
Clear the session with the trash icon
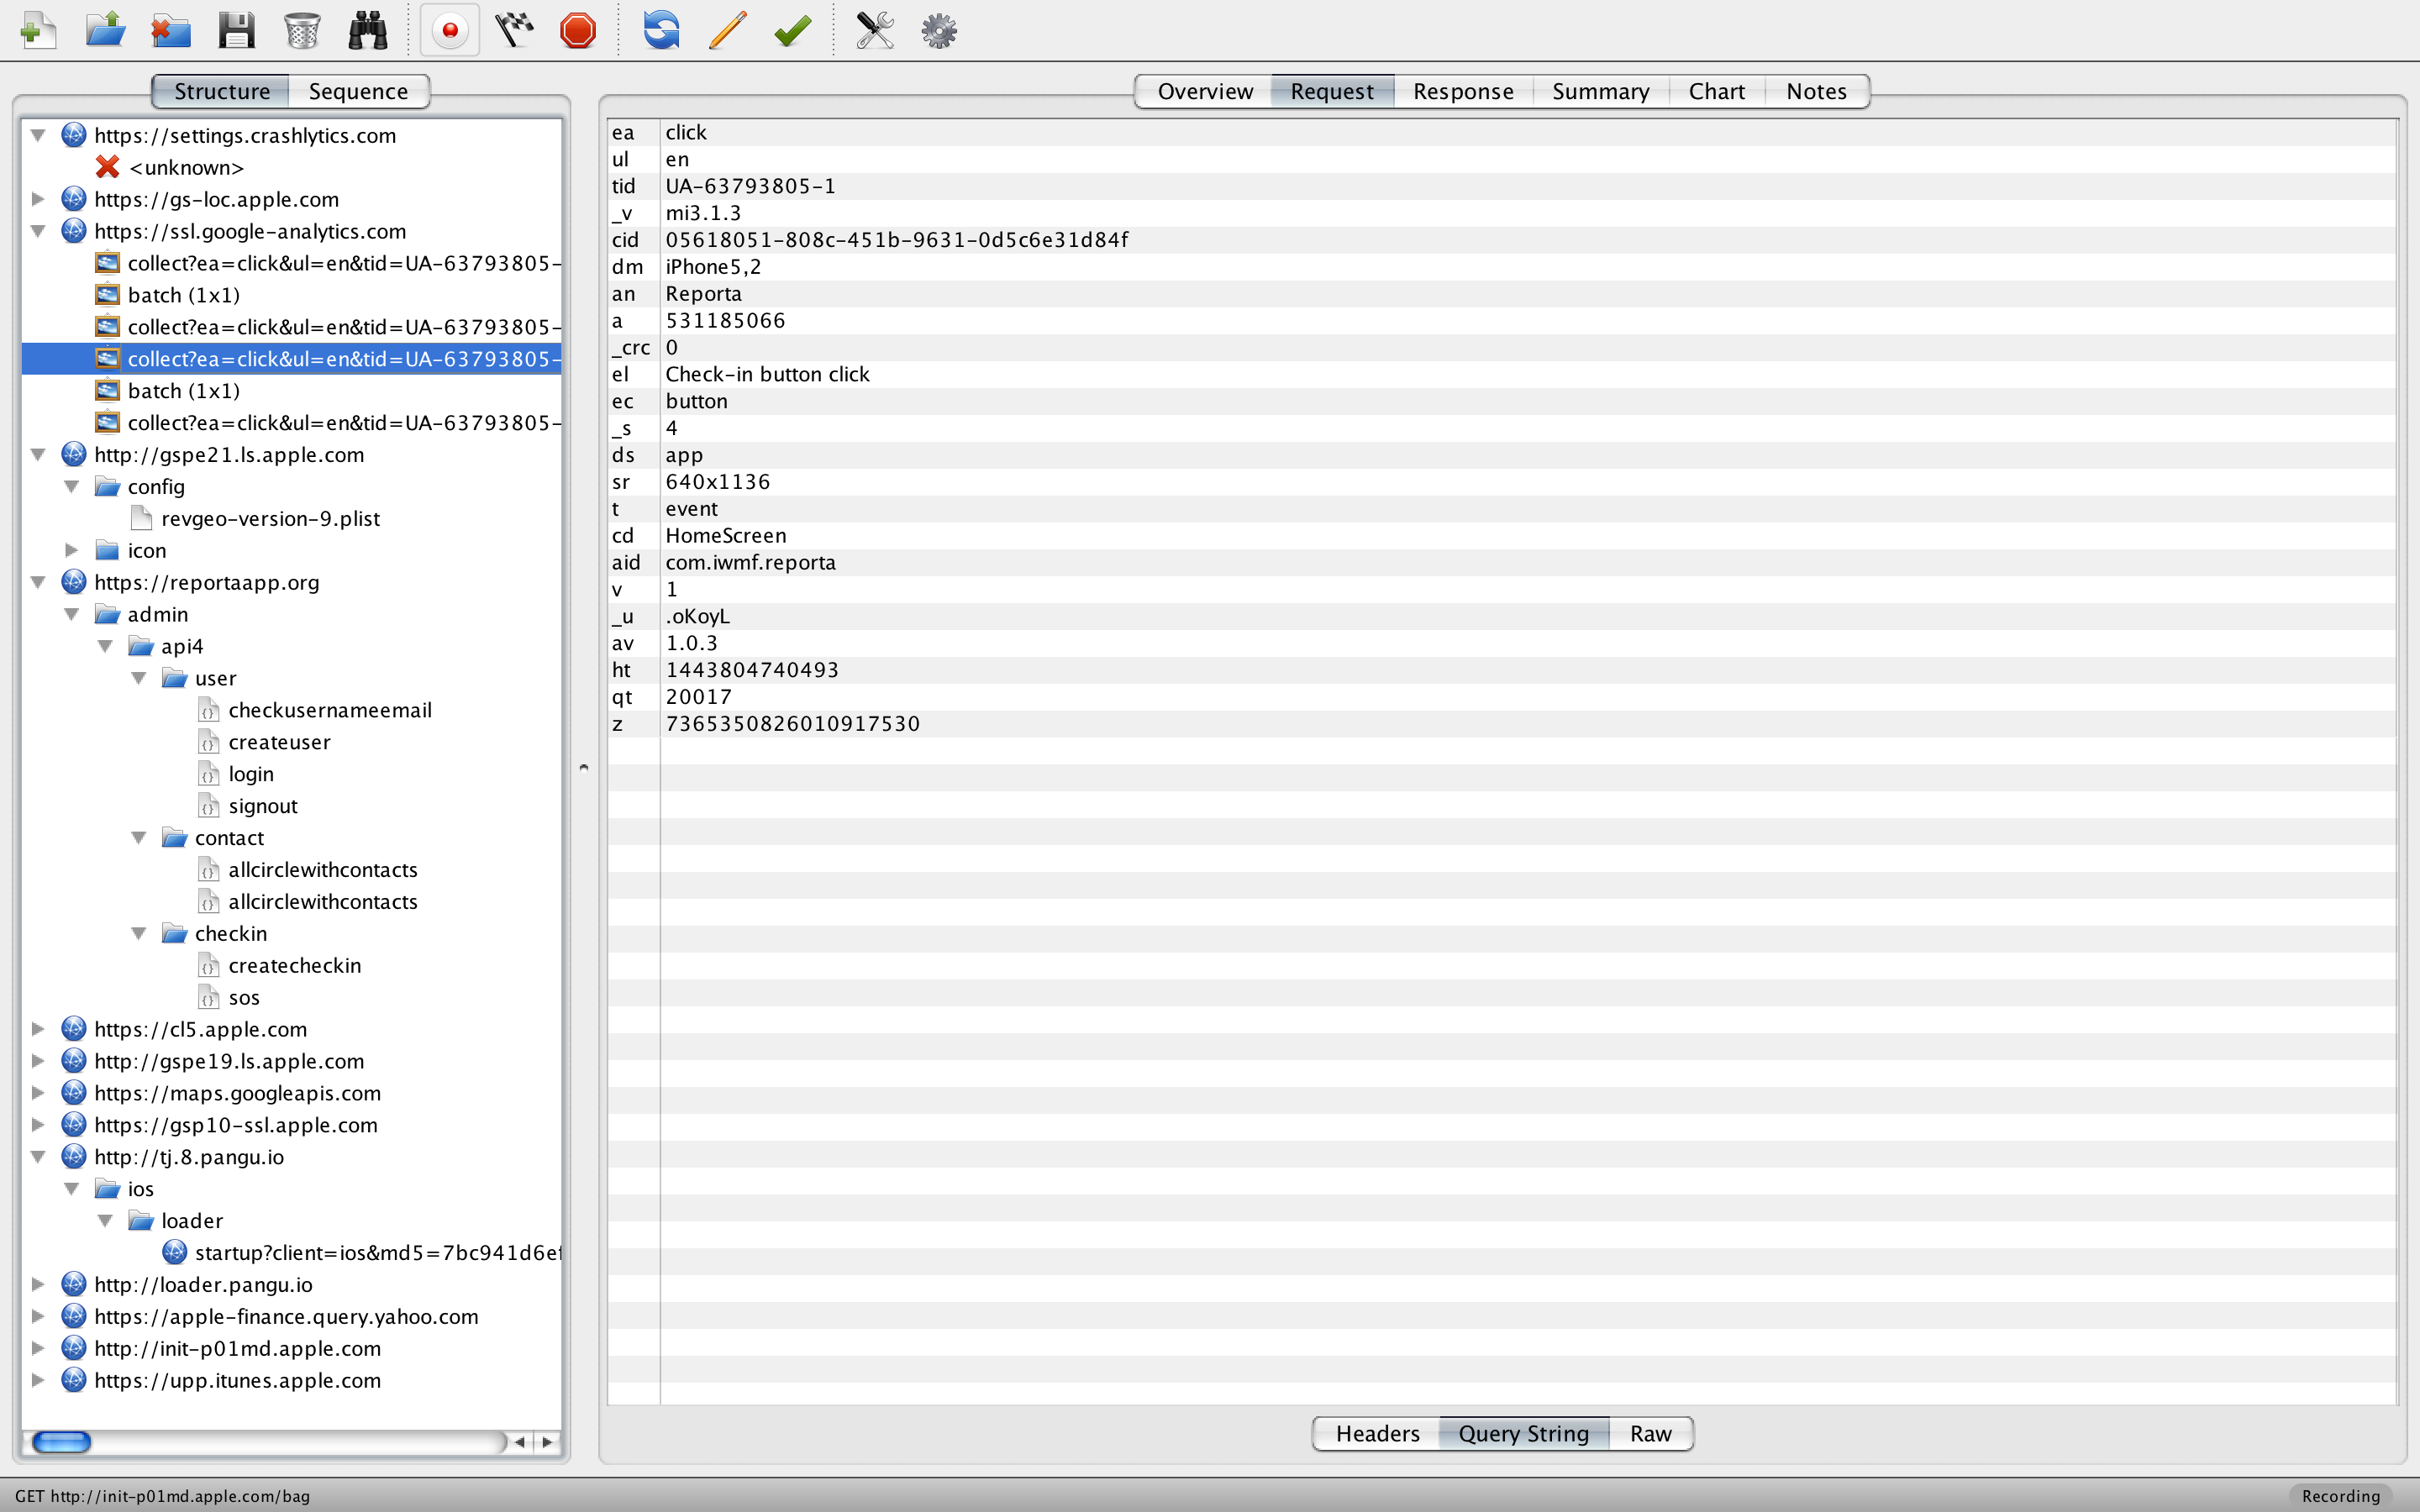[301, 30]
